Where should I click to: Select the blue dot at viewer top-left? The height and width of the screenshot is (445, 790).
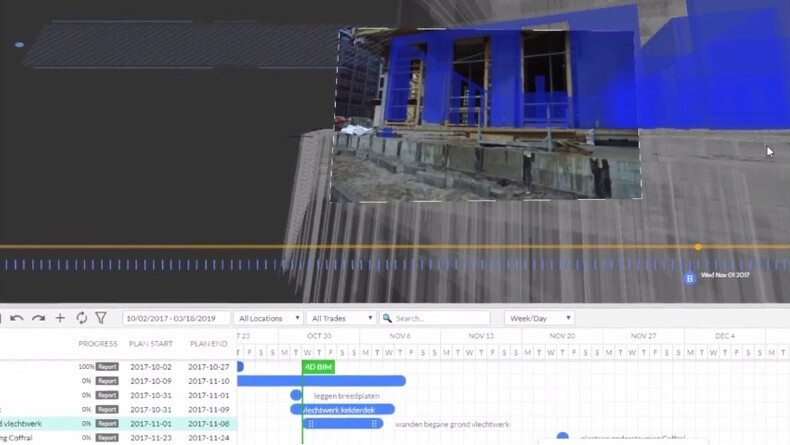pyautogui.click(x=19, y=45)
